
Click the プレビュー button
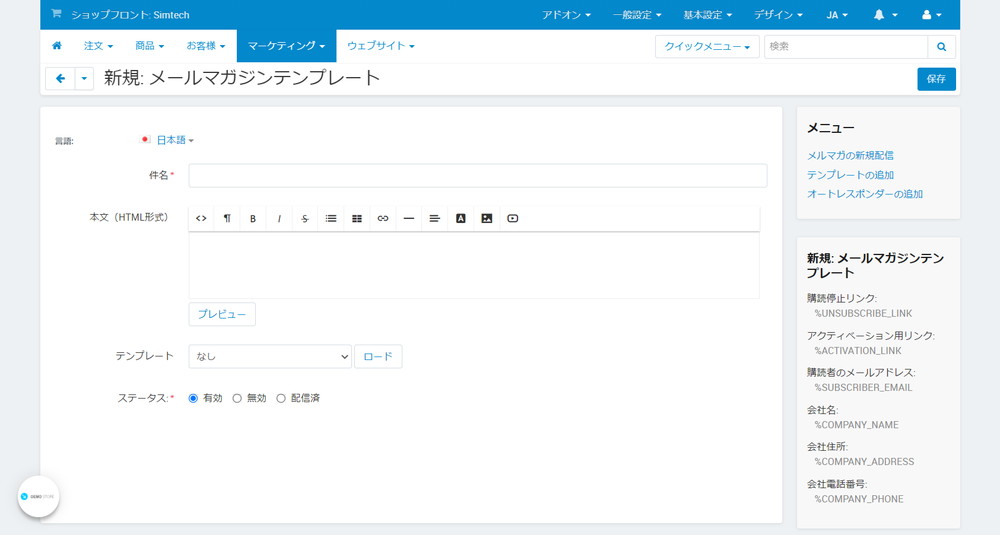tap(222, 314)
